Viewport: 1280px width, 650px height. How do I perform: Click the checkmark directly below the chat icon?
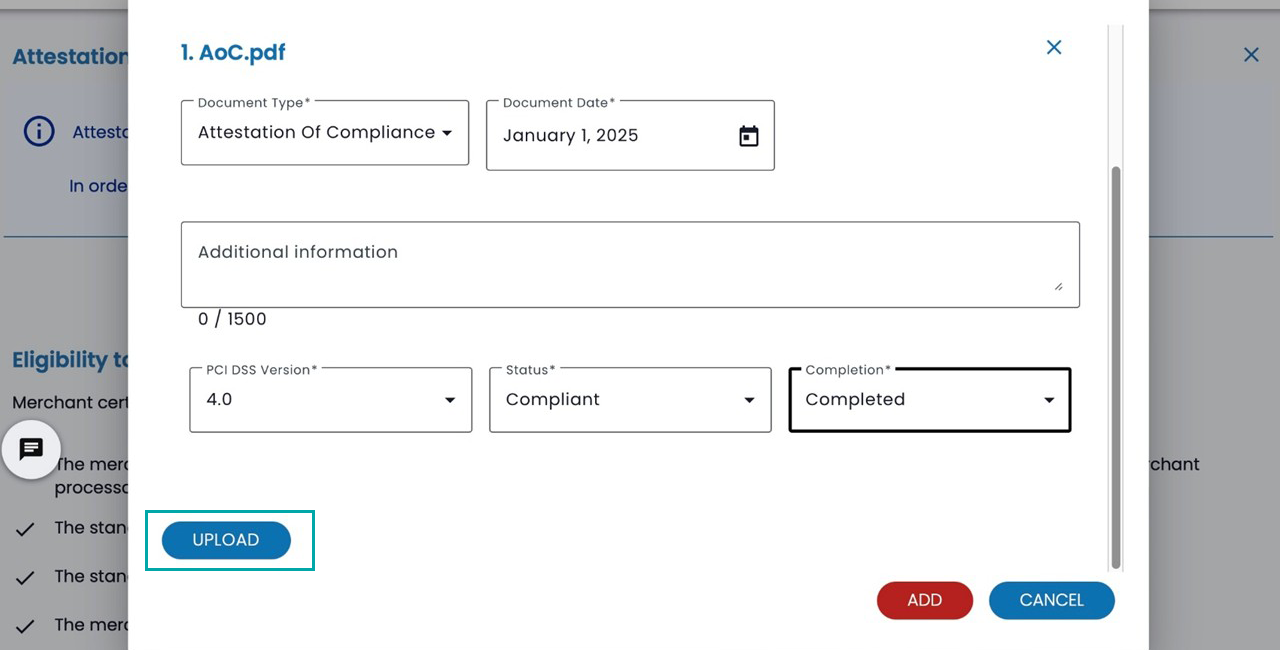pyautogui.click(x=26, y=529)
